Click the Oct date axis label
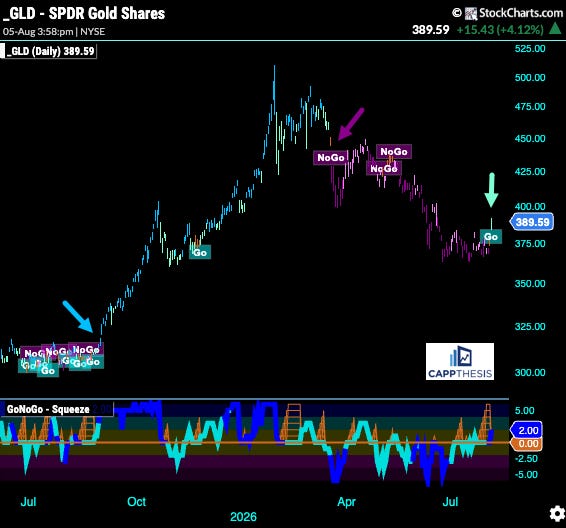Image resolution: width=566 pixels, height=528 pixels. coord(136,502)
